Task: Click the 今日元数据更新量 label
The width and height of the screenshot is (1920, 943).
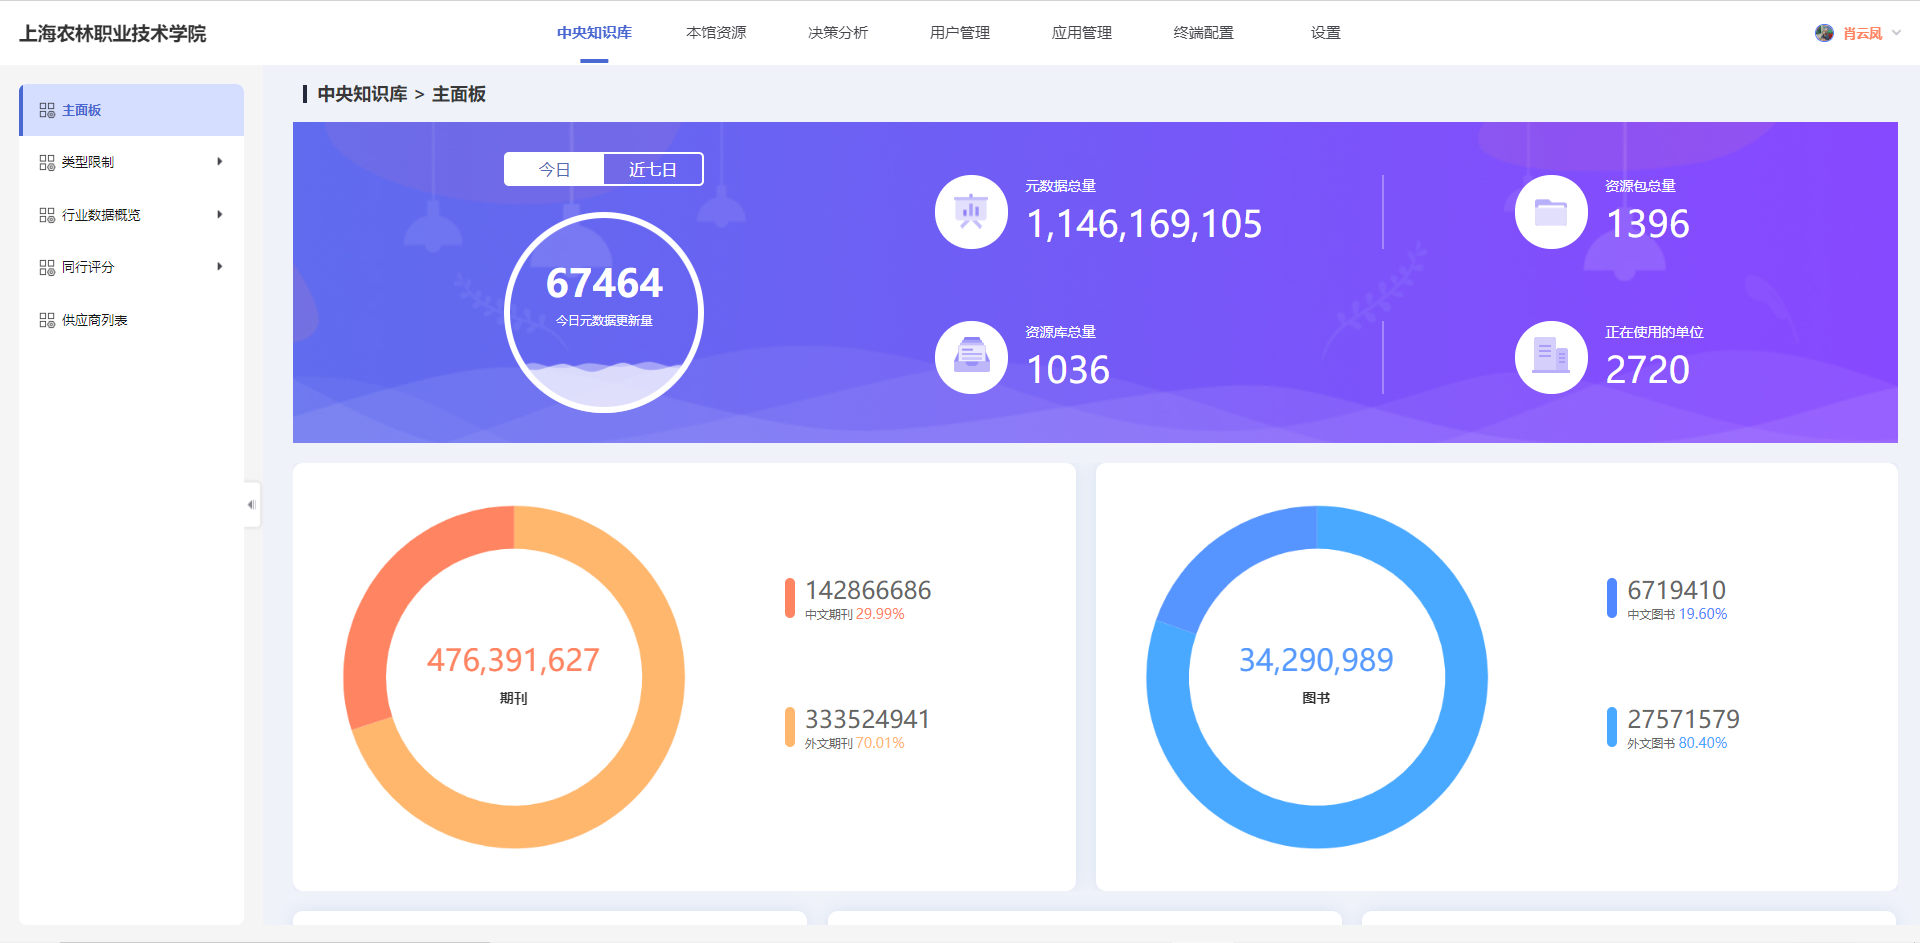Action: coord(604,321)
